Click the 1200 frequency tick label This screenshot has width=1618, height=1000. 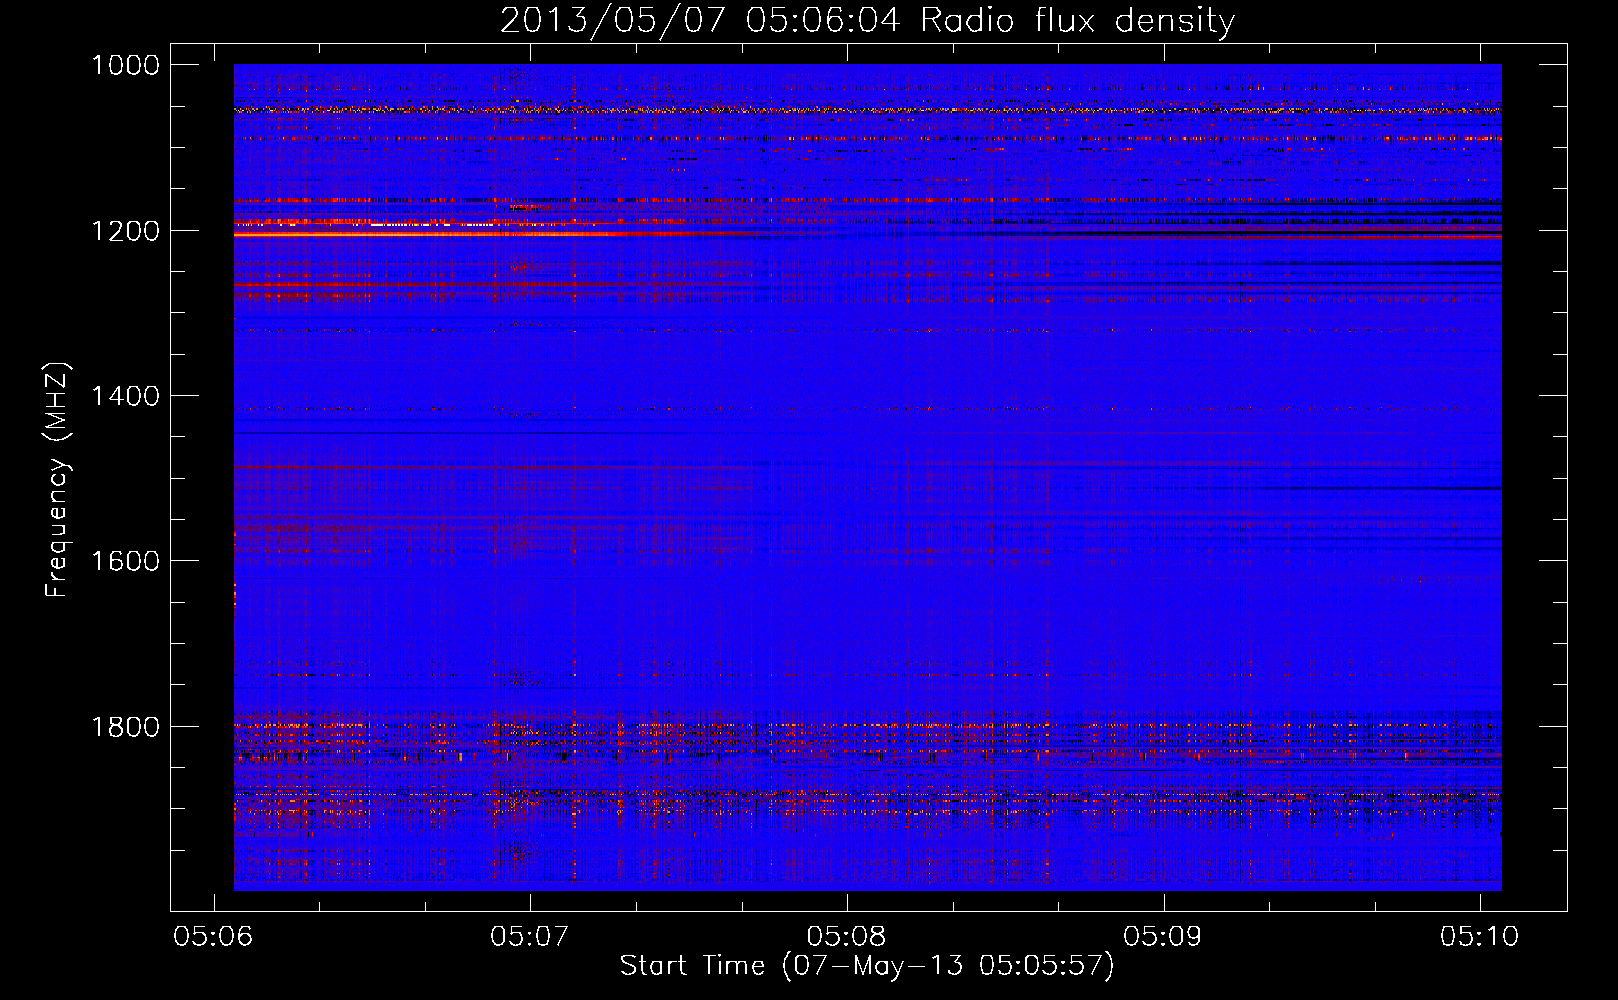[125, 231]
